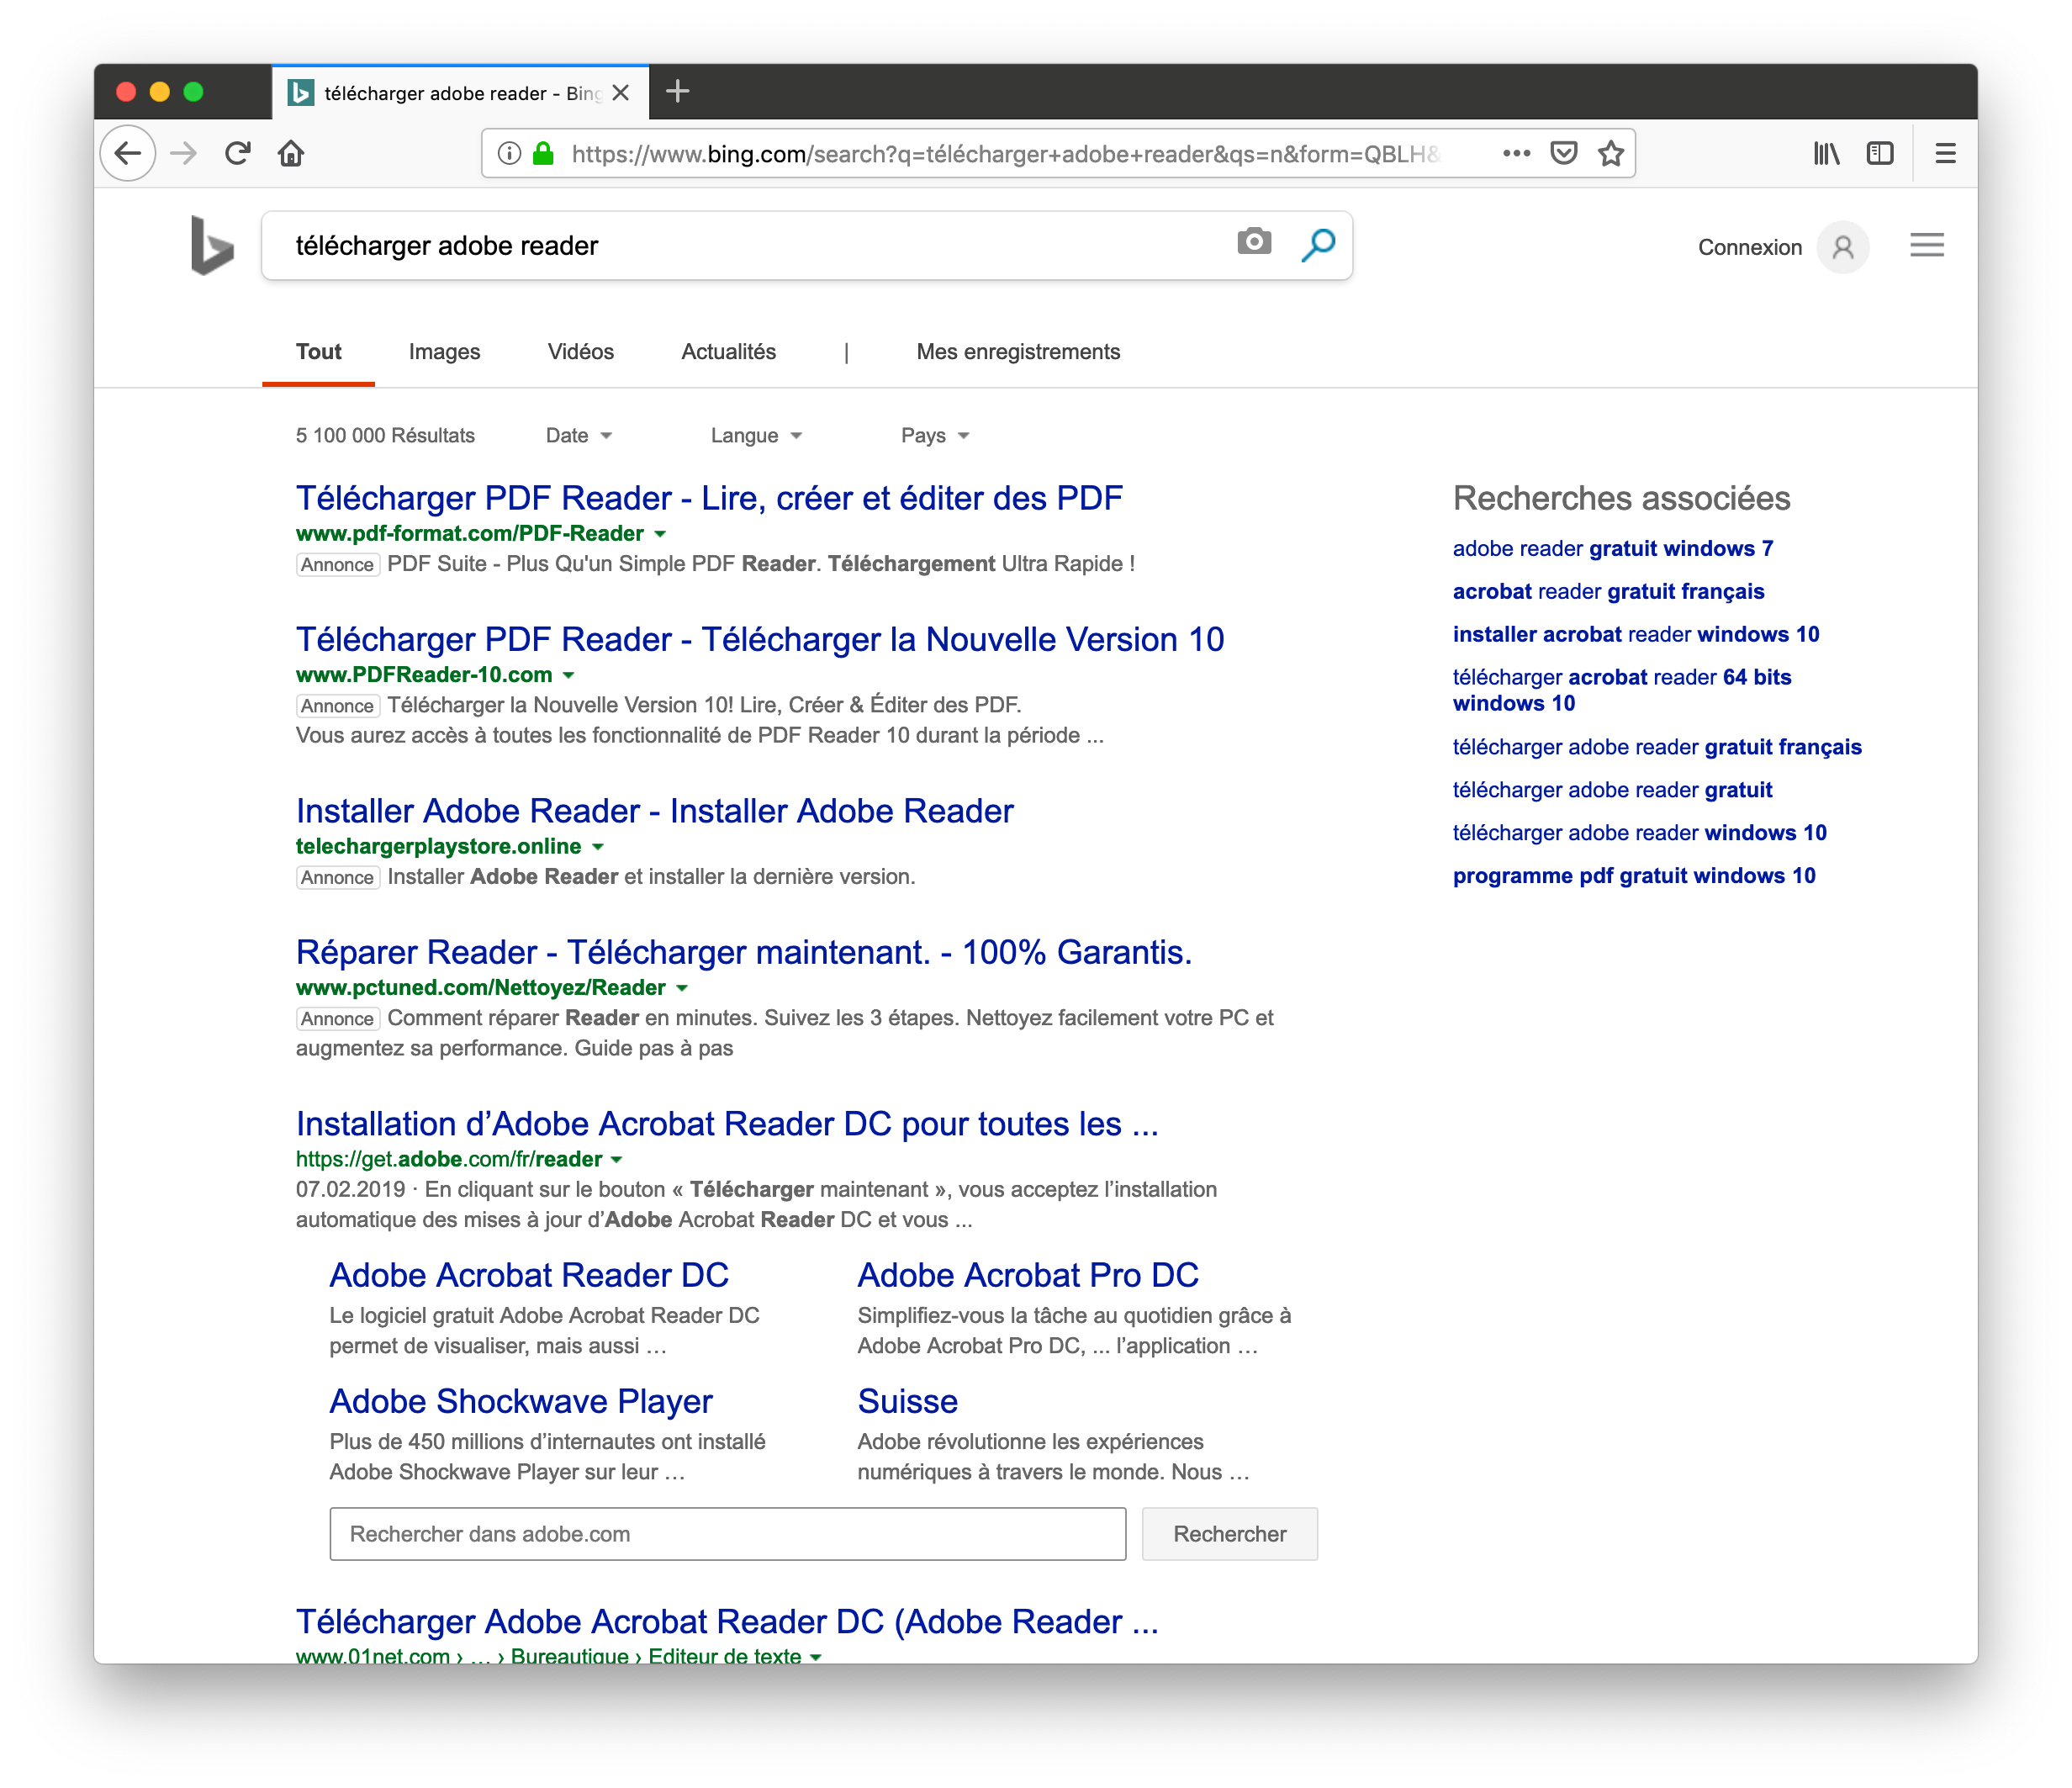Screen dimensions: 2072x1788
Task: Open the Pays filter dropdown
Action: coord(934,435)
